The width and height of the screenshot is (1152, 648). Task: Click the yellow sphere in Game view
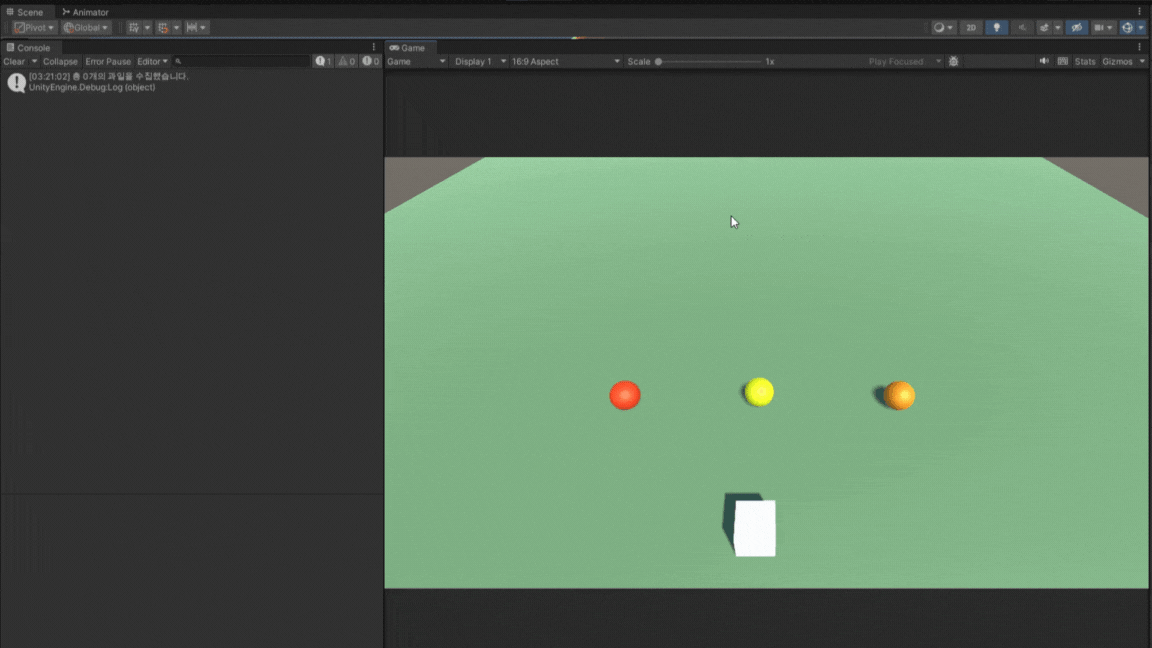coord(759,392)
